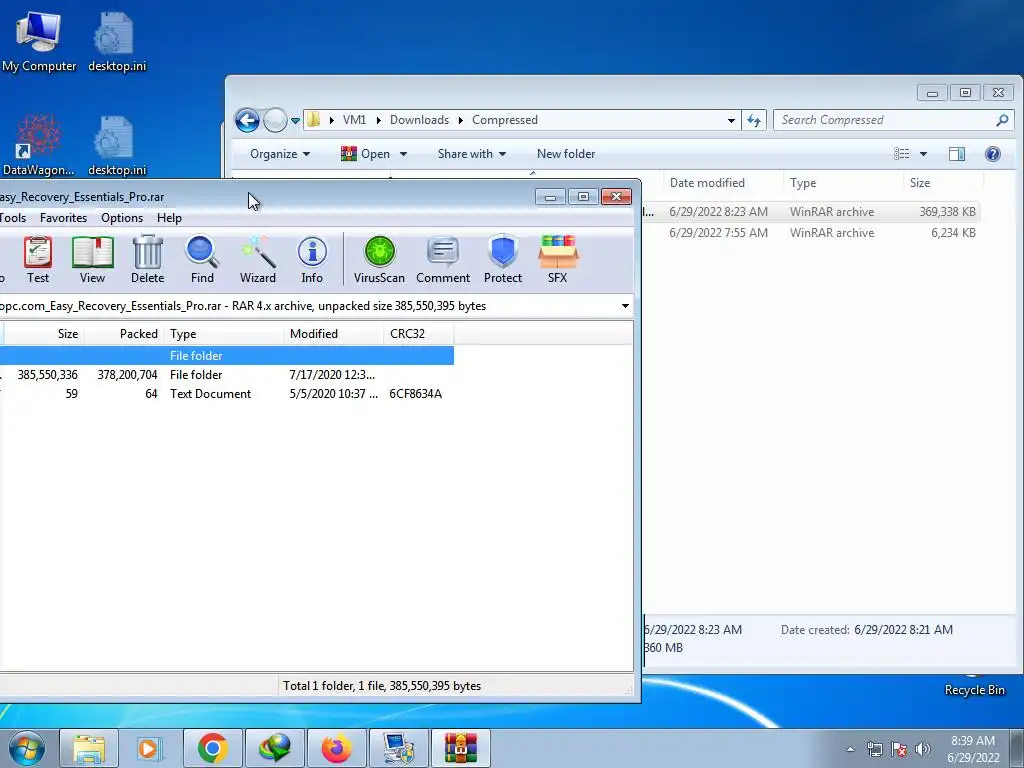Open Google Chrome from taskbar
The width and height of the screenshot is (1024, 768).
pyautogui.click(x=212, y=748)
